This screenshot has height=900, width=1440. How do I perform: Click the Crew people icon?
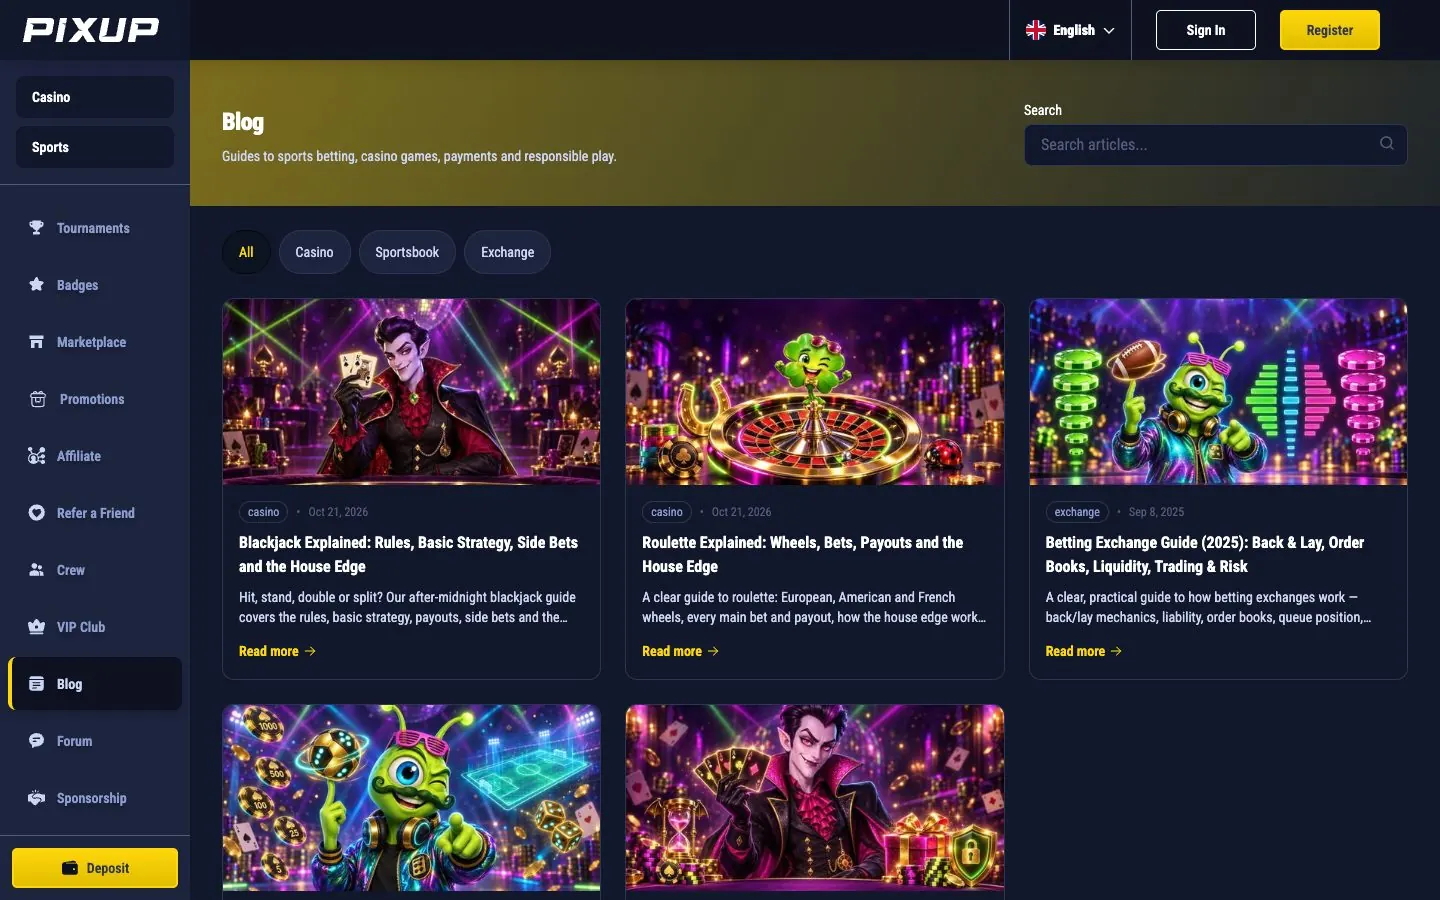(37, 570)
